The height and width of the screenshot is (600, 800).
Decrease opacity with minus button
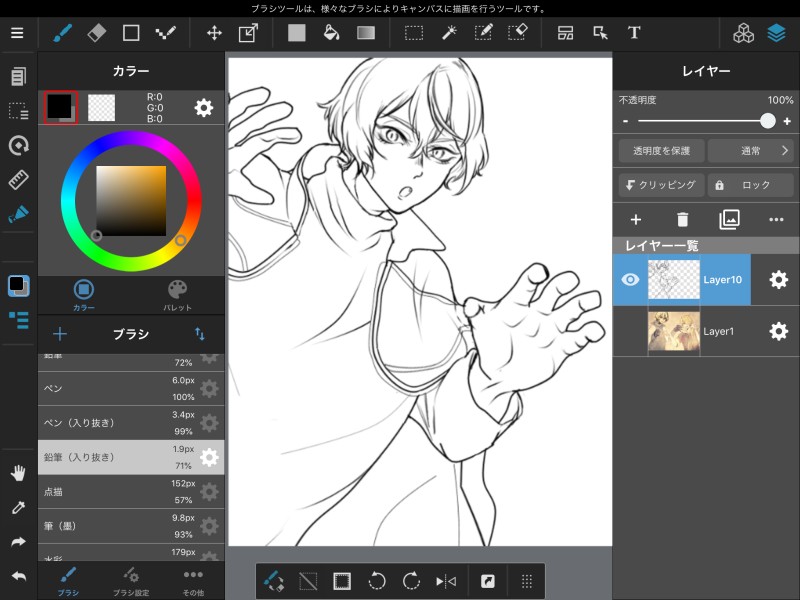click(626, 121)
